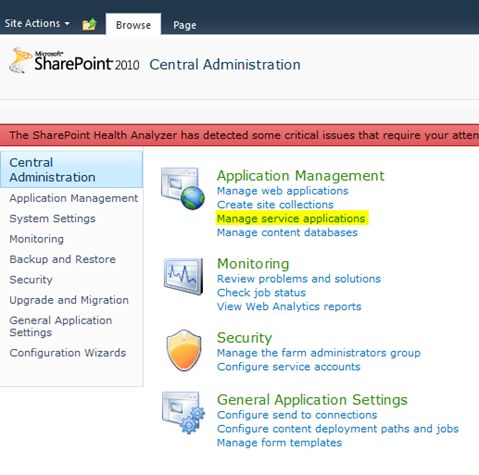The image size is (479, 475).
Task: Click the Health Analyzer critical issues banner
Action: pyautogui.click(x=239, y=135)
